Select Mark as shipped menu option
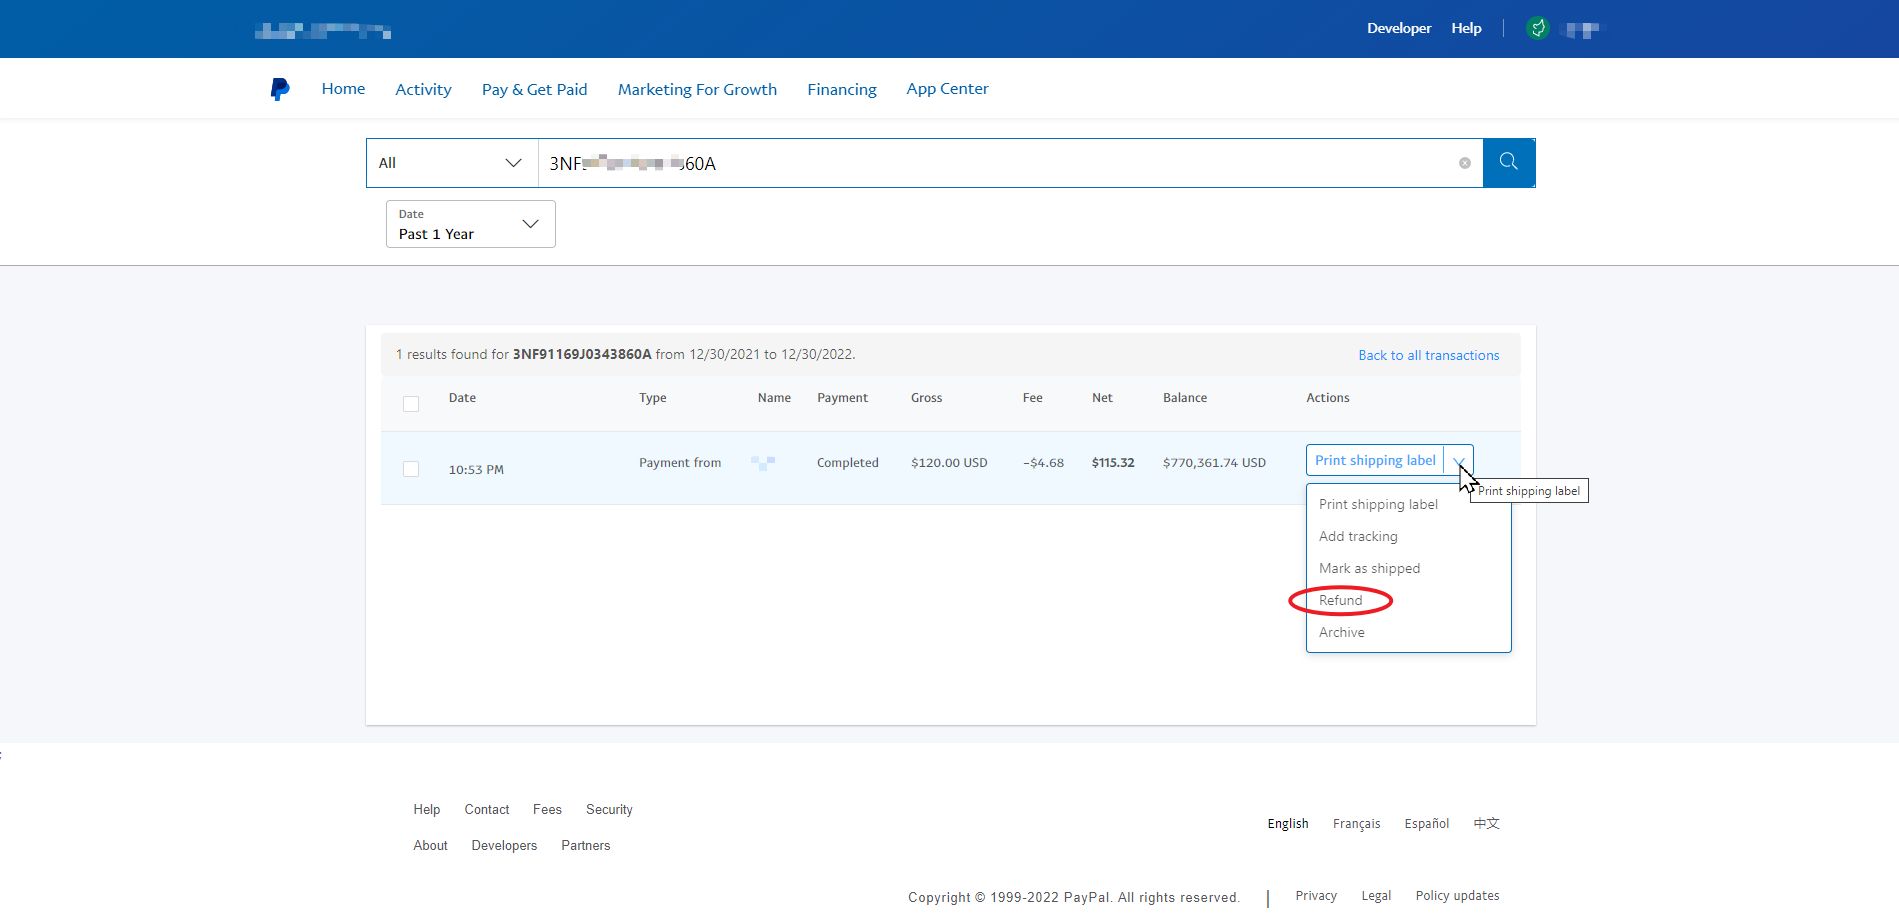Viewport: 1899px width, 913px height. [x=1368, y=568]
